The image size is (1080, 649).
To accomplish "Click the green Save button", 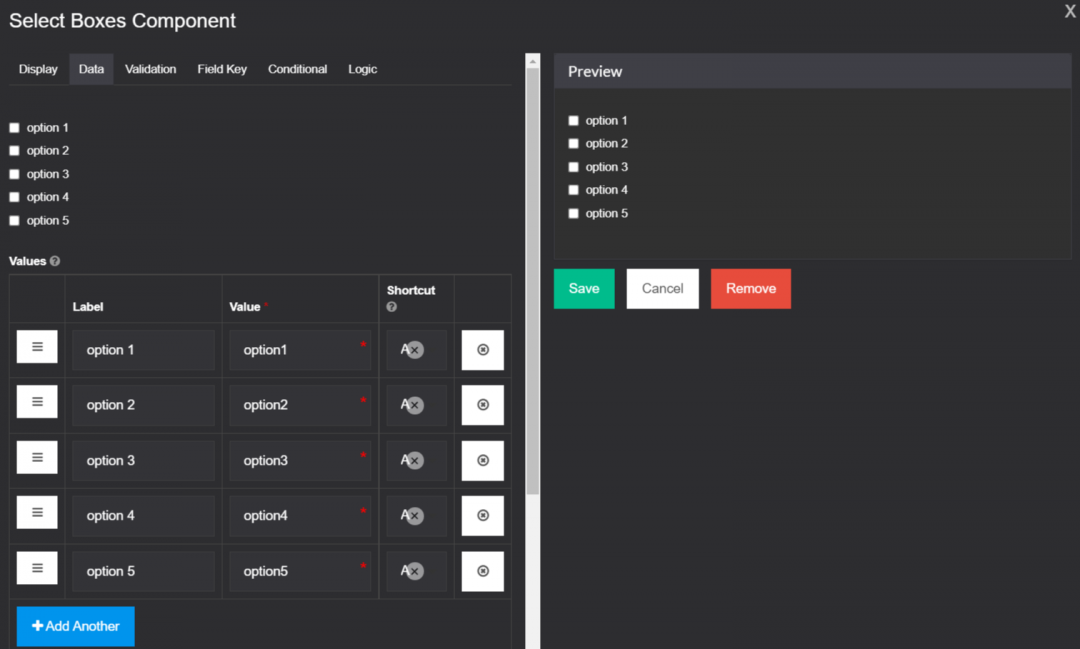I will pyautogui.click(x=584, y=289).
